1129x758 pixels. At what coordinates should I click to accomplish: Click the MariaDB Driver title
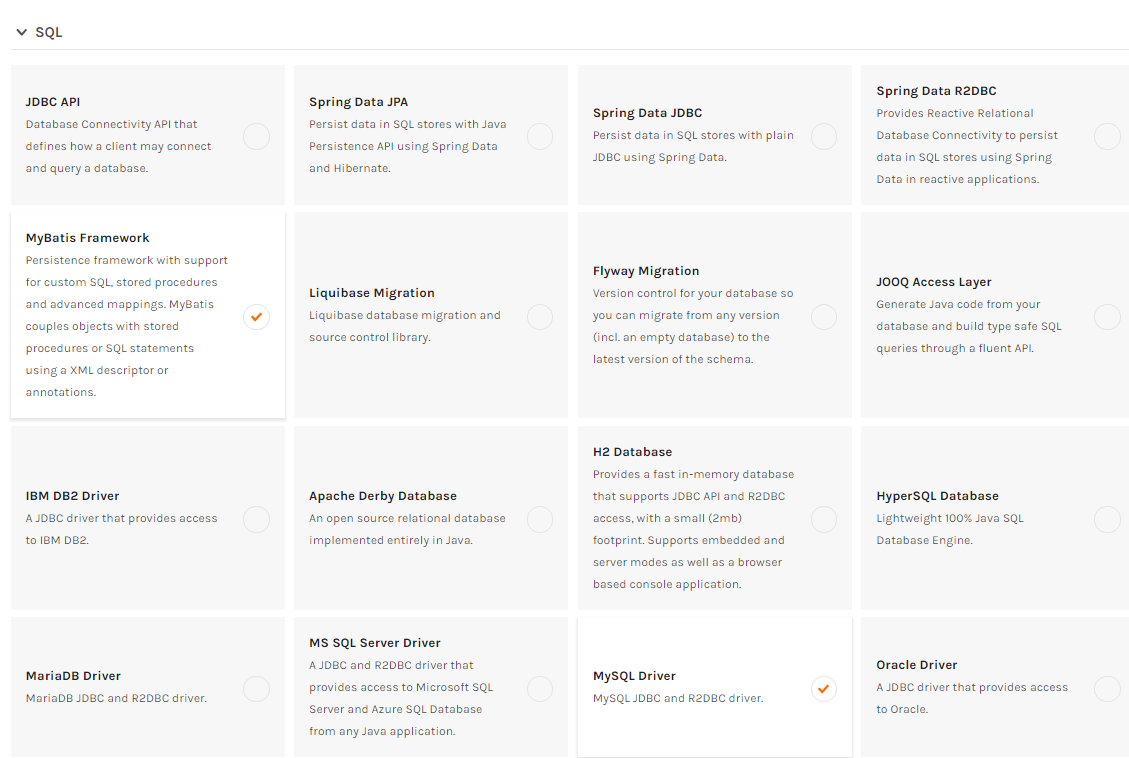[73, 676]
